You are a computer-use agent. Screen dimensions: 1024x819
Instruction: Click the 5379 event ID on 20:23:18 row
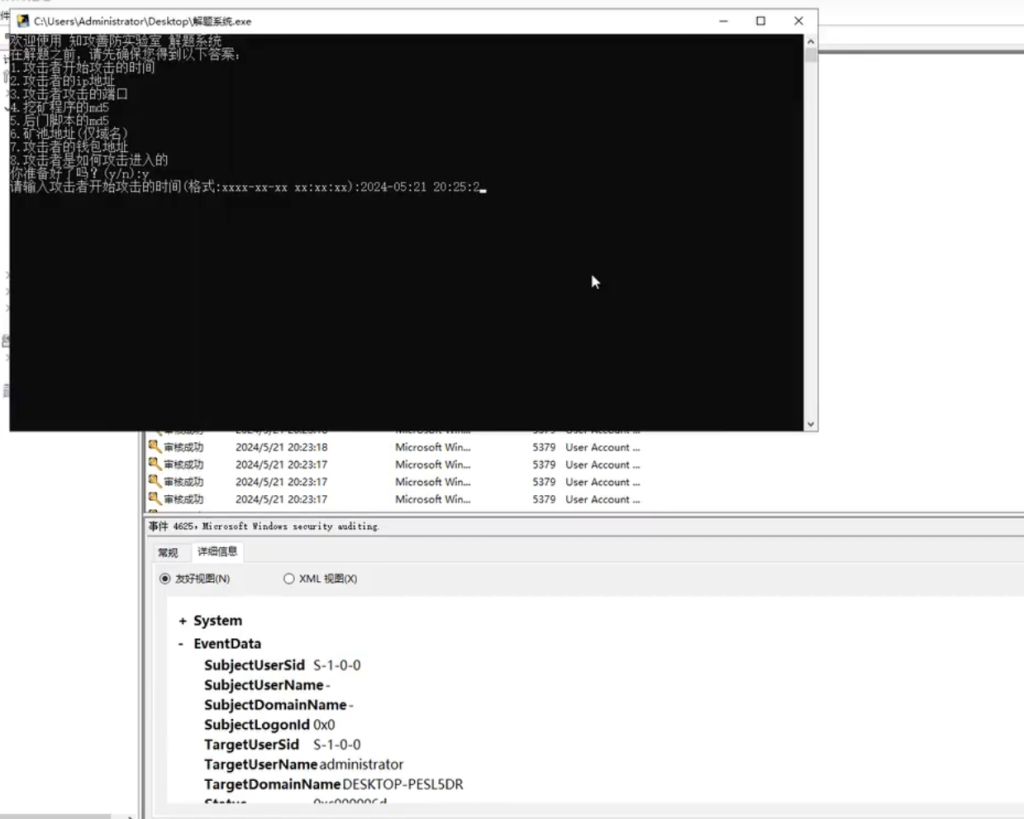point(543,447)
